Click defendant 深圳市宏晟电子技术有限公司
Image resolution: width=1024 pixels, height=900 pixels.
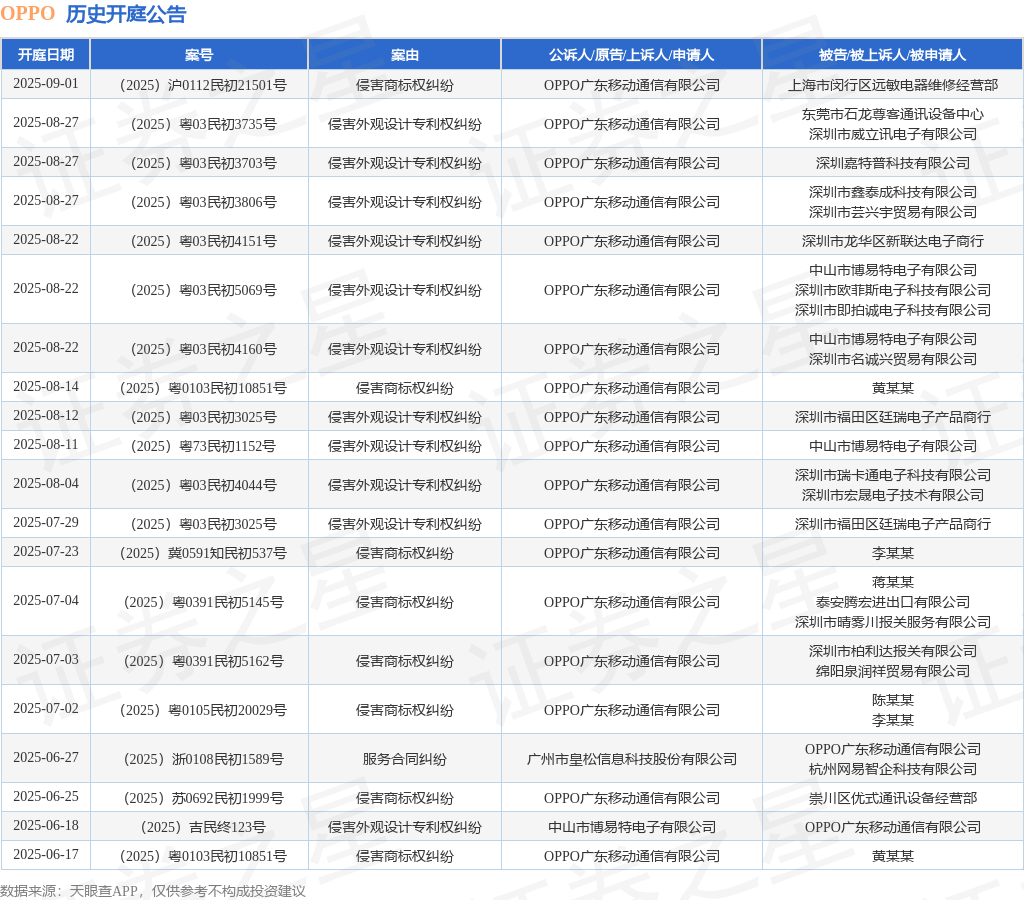[x=893, y=495]
